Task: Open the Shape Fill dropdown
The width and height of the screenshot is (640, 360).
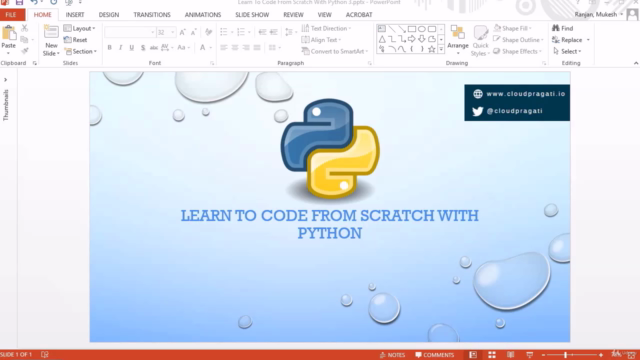Action: click(x=513, y=28)
